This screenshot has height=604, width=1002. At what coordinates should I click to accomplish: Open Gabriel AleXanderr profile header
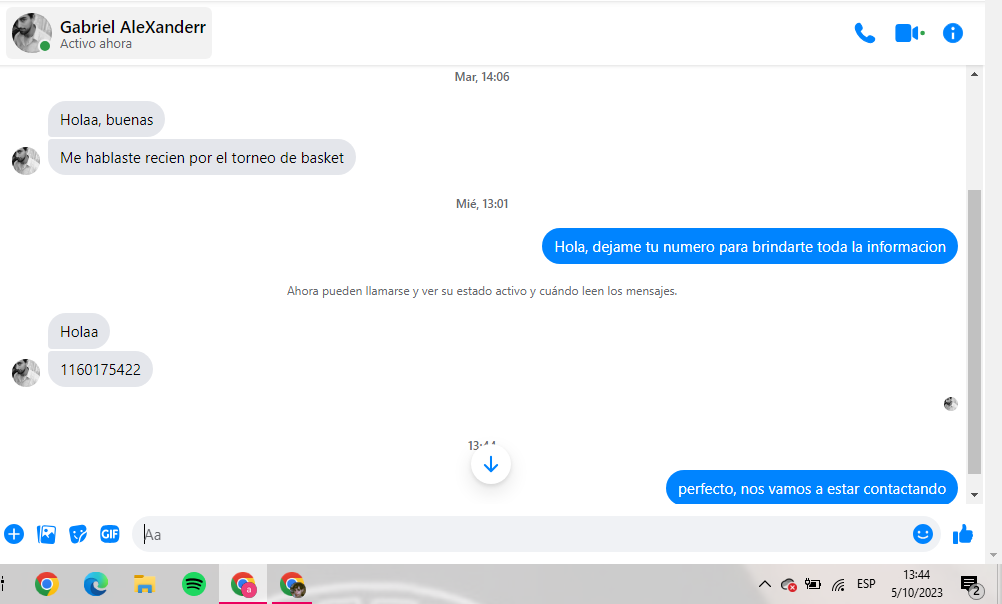tap(109, 33)
